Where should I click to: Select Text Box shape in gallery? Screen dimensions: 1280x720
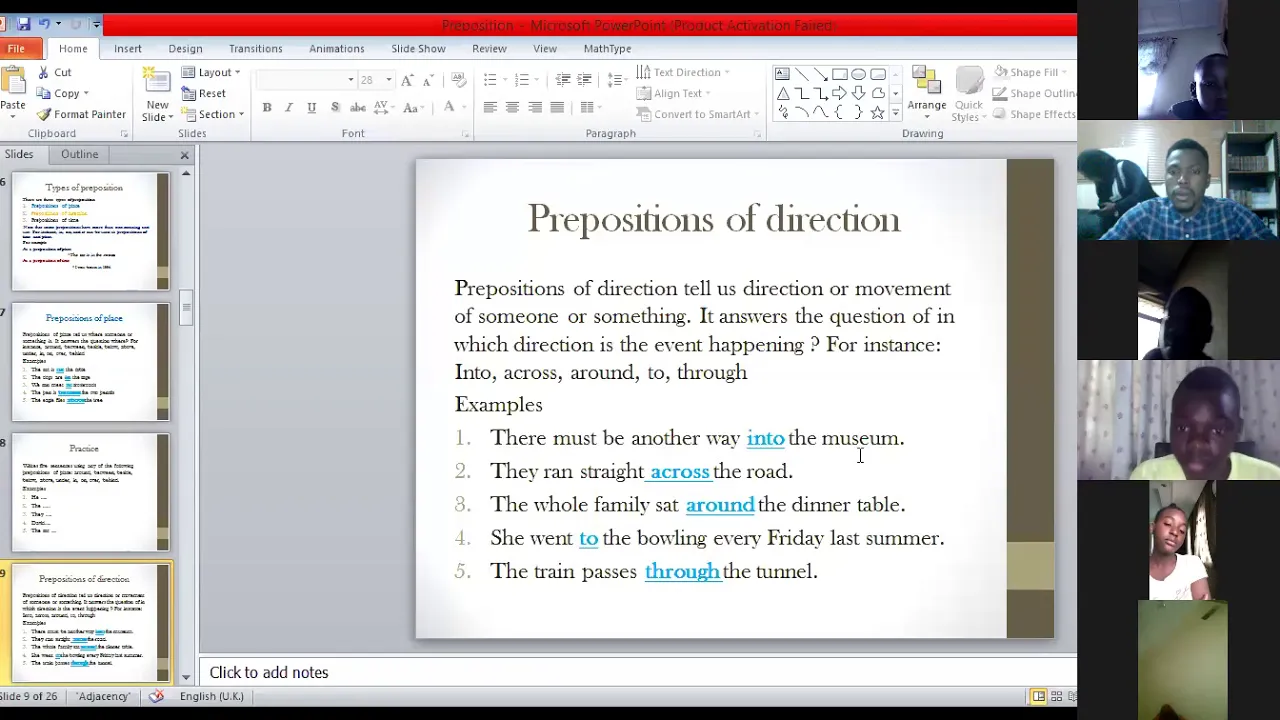pos(782,74)
